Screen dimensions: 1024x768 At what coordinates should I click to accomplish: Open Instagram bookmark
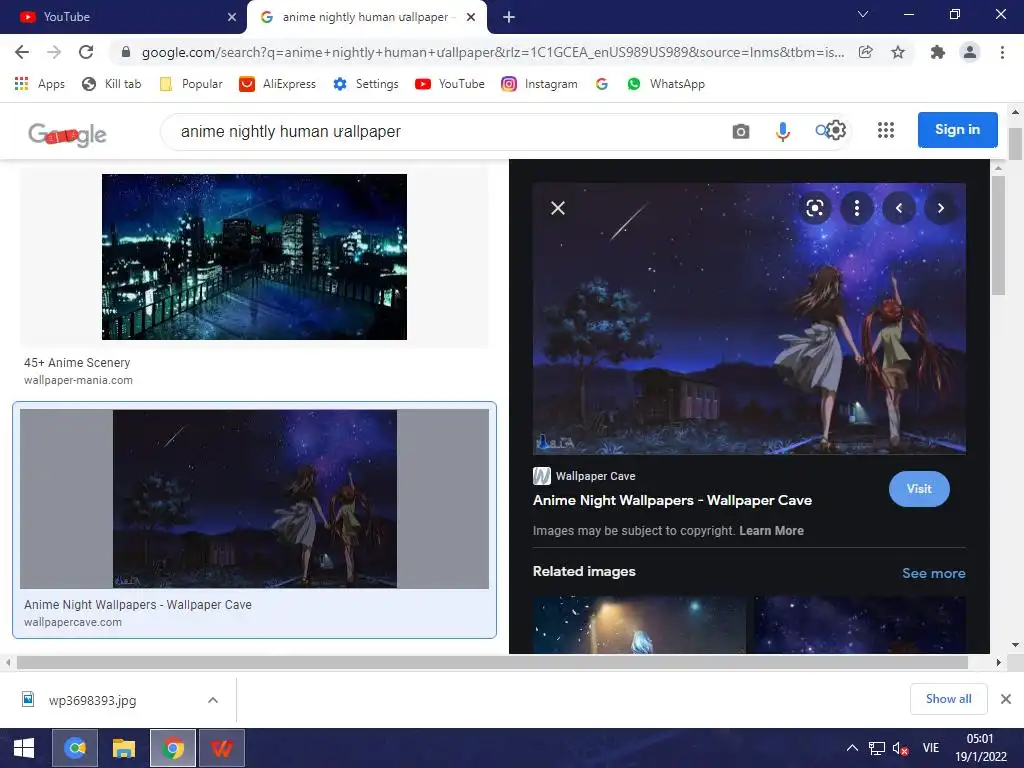[539, 84]
